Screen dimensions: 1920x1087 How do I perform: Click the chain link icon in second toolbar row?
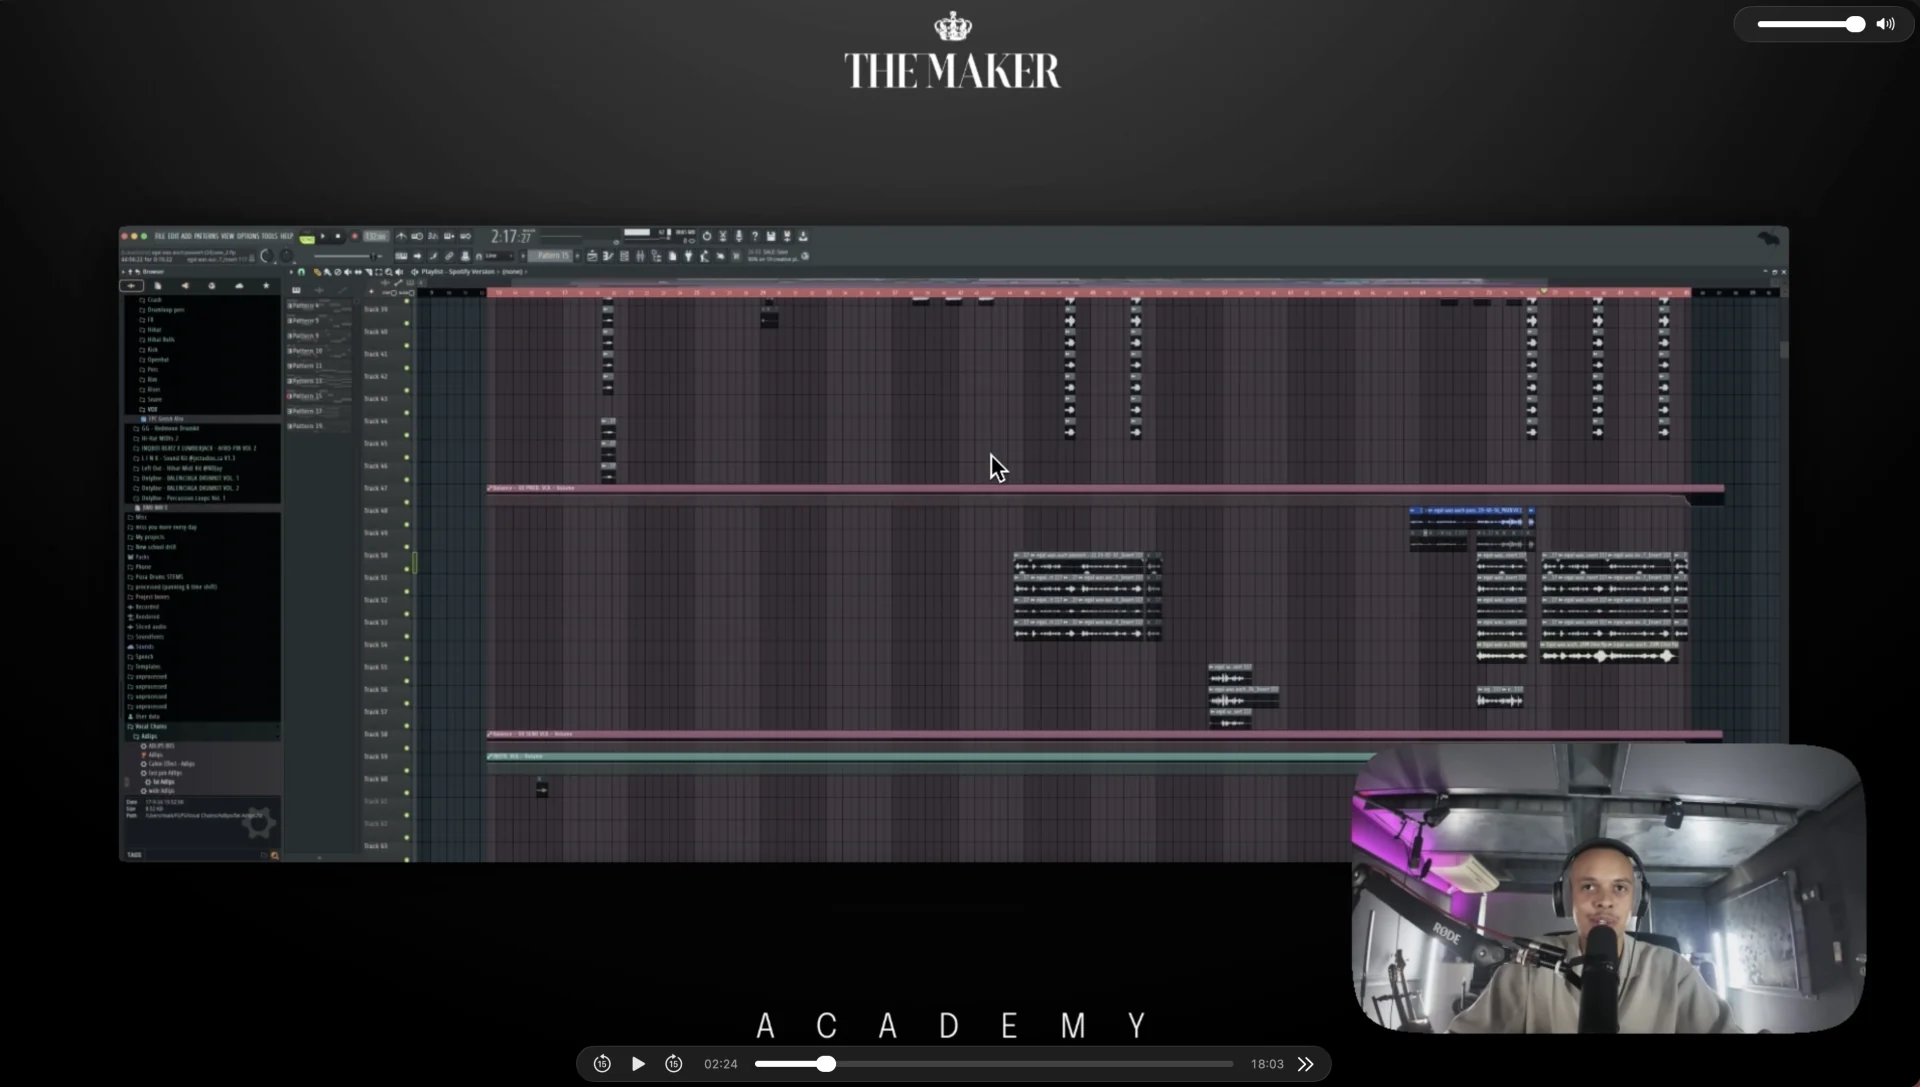point(449,256)
